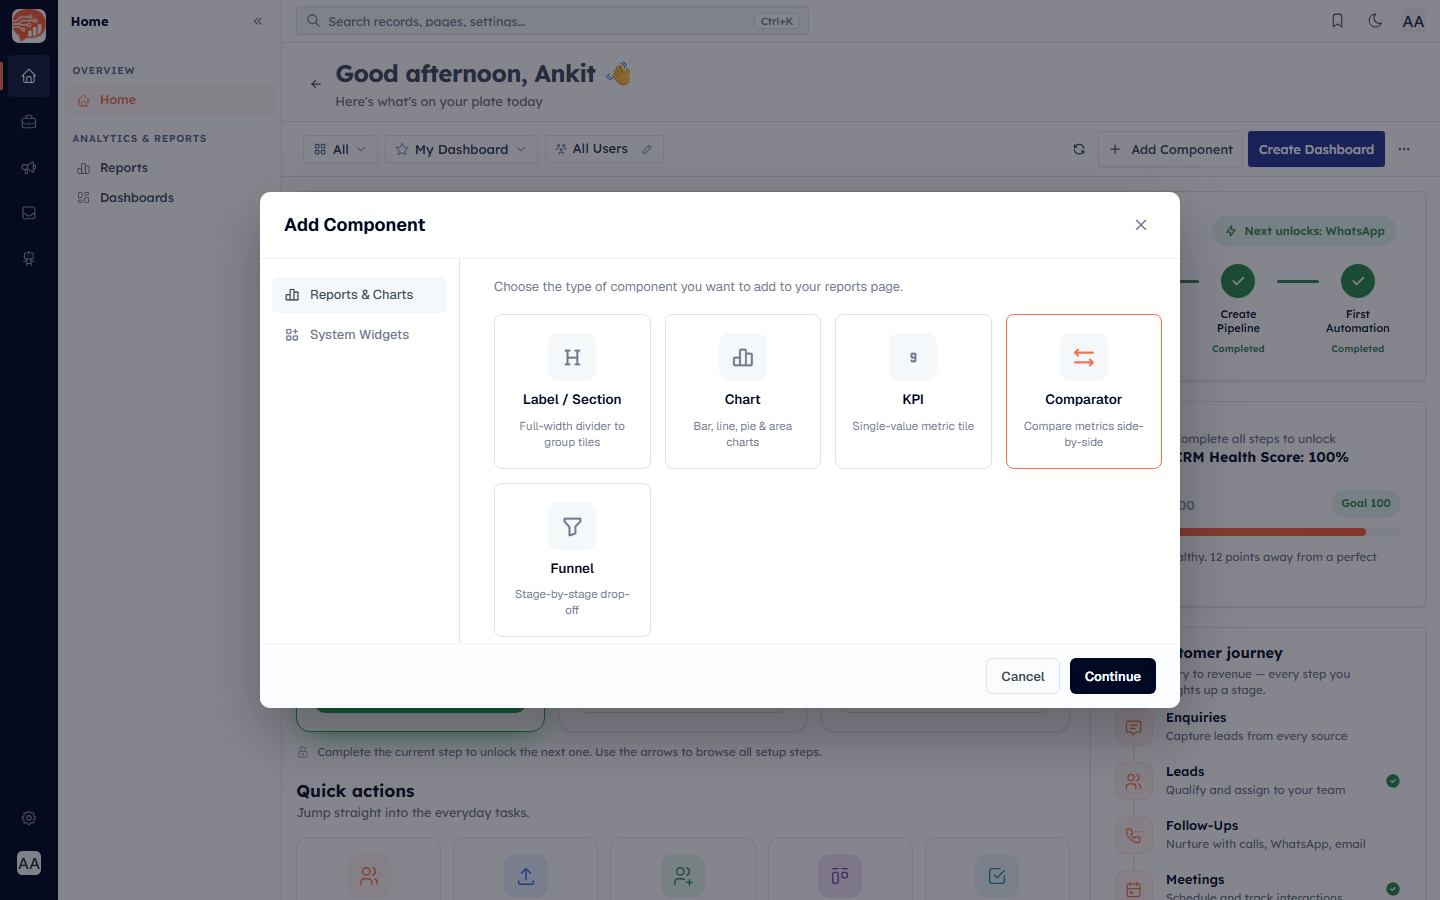Select the Comparator component card
The height and width of the screenshot is (900, 1440).
pos(1084,391)
